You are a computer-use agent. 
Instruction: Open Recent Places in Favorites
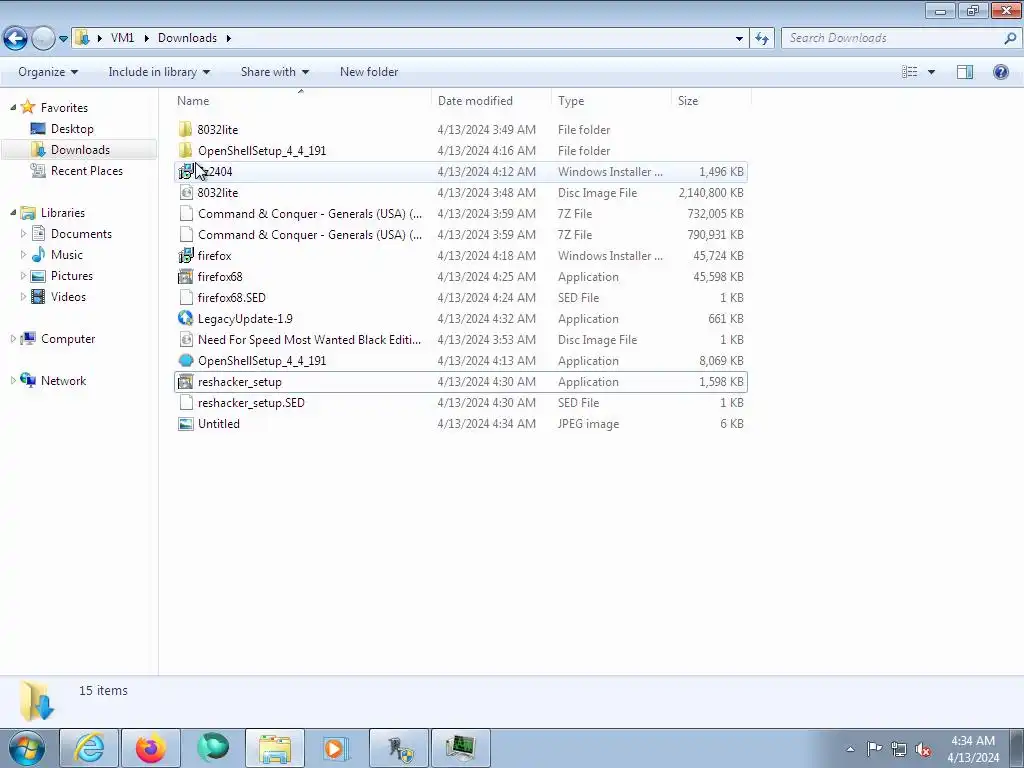point(86,170)
